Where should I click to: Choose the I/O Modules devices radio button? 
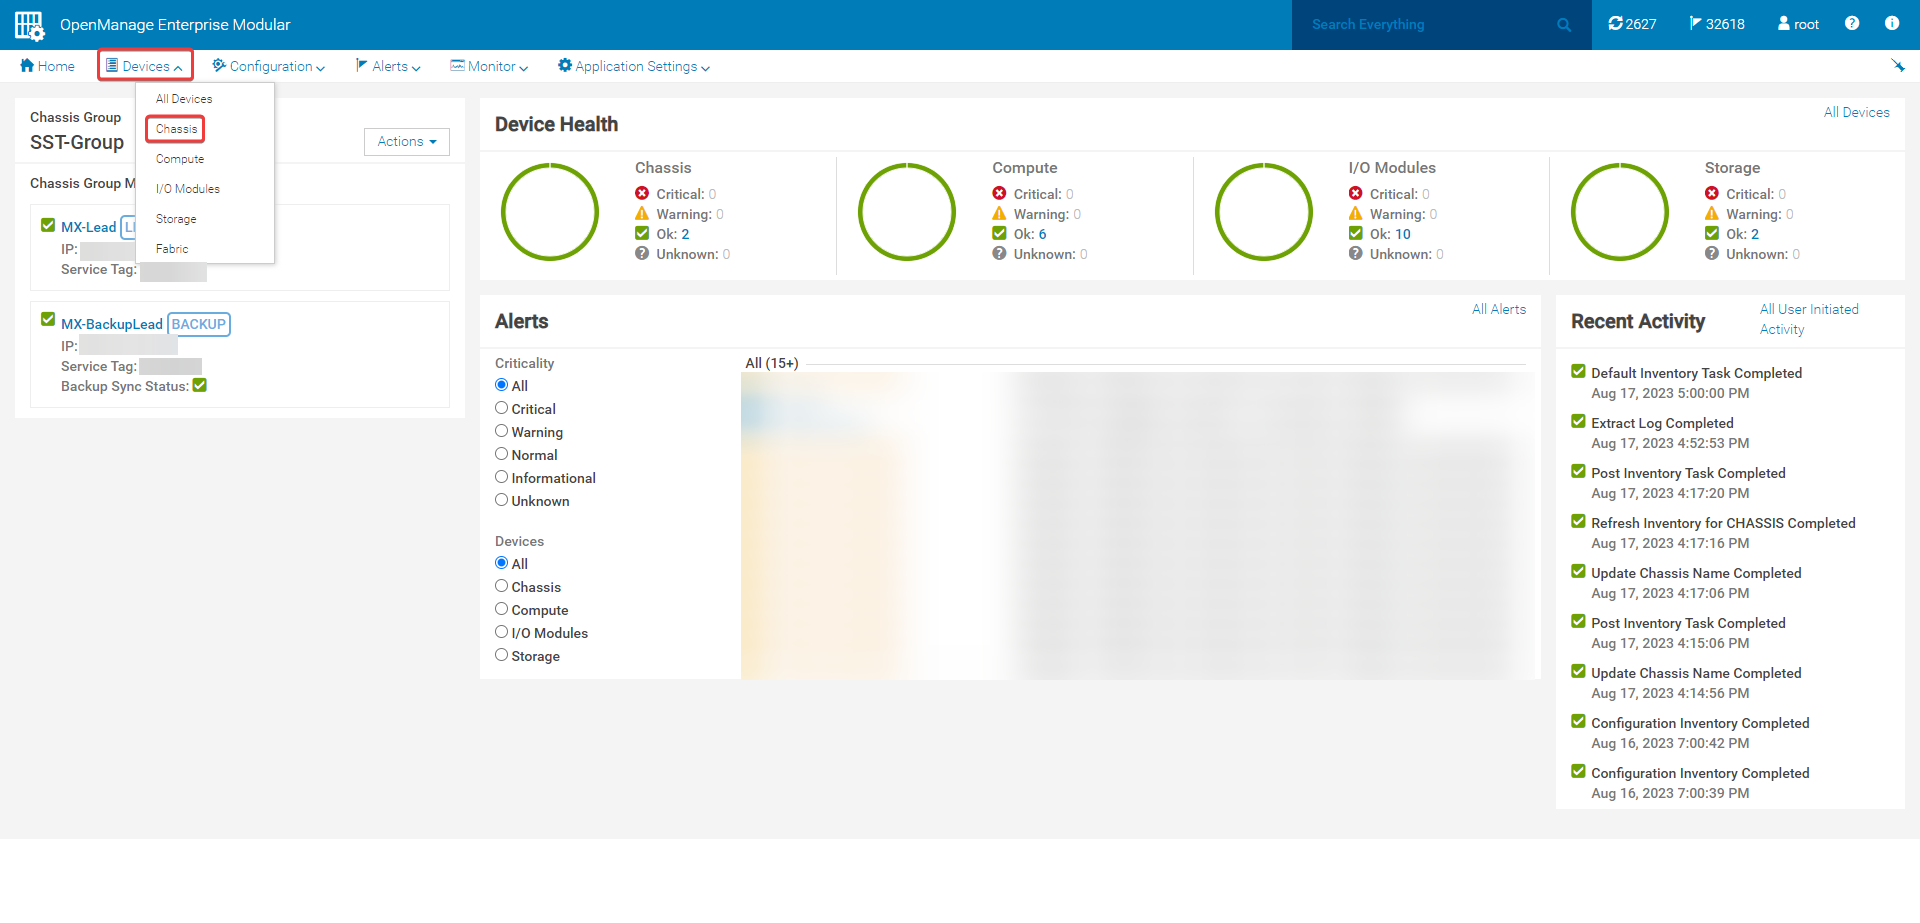(502, 632)
